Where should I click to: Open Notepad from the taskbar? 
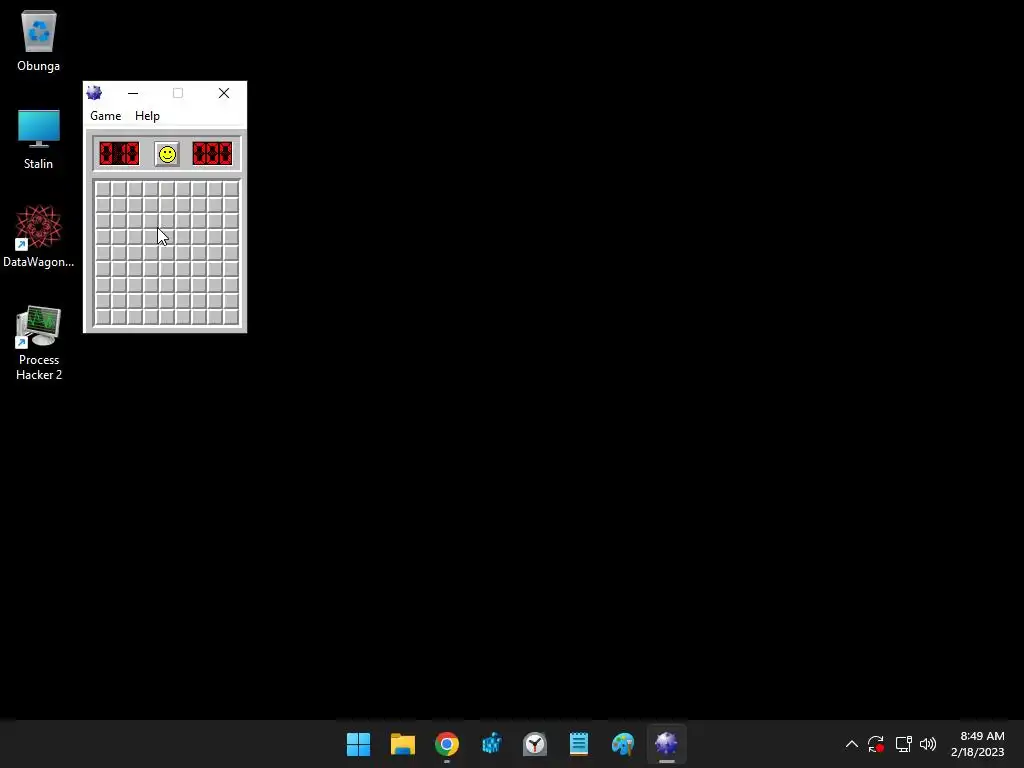pos(579,744)
